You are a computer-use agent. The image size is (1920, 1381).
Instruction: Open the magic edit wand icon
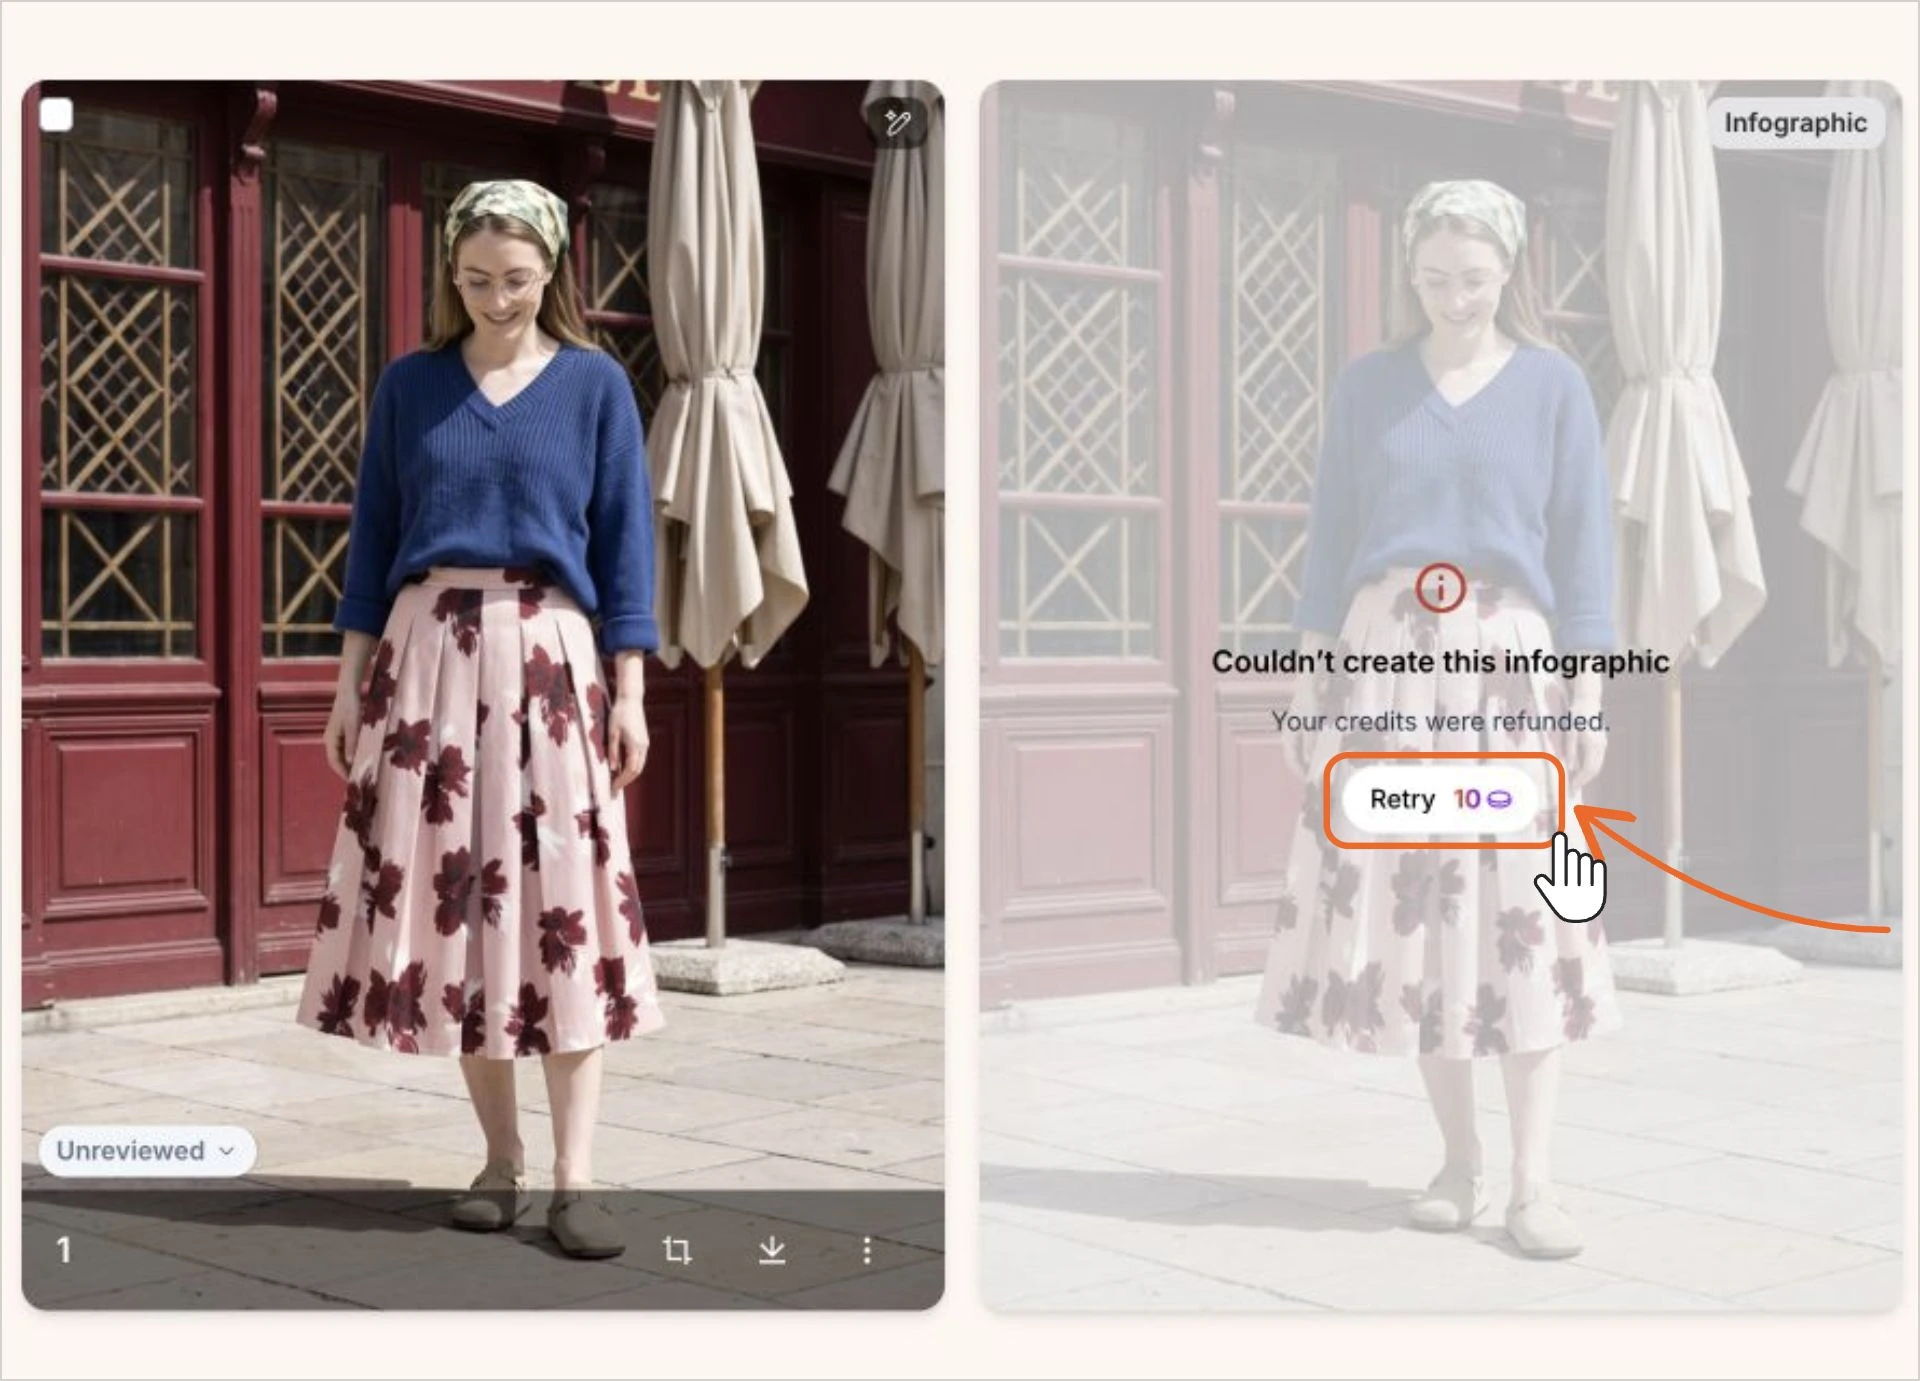click(897, 123)
